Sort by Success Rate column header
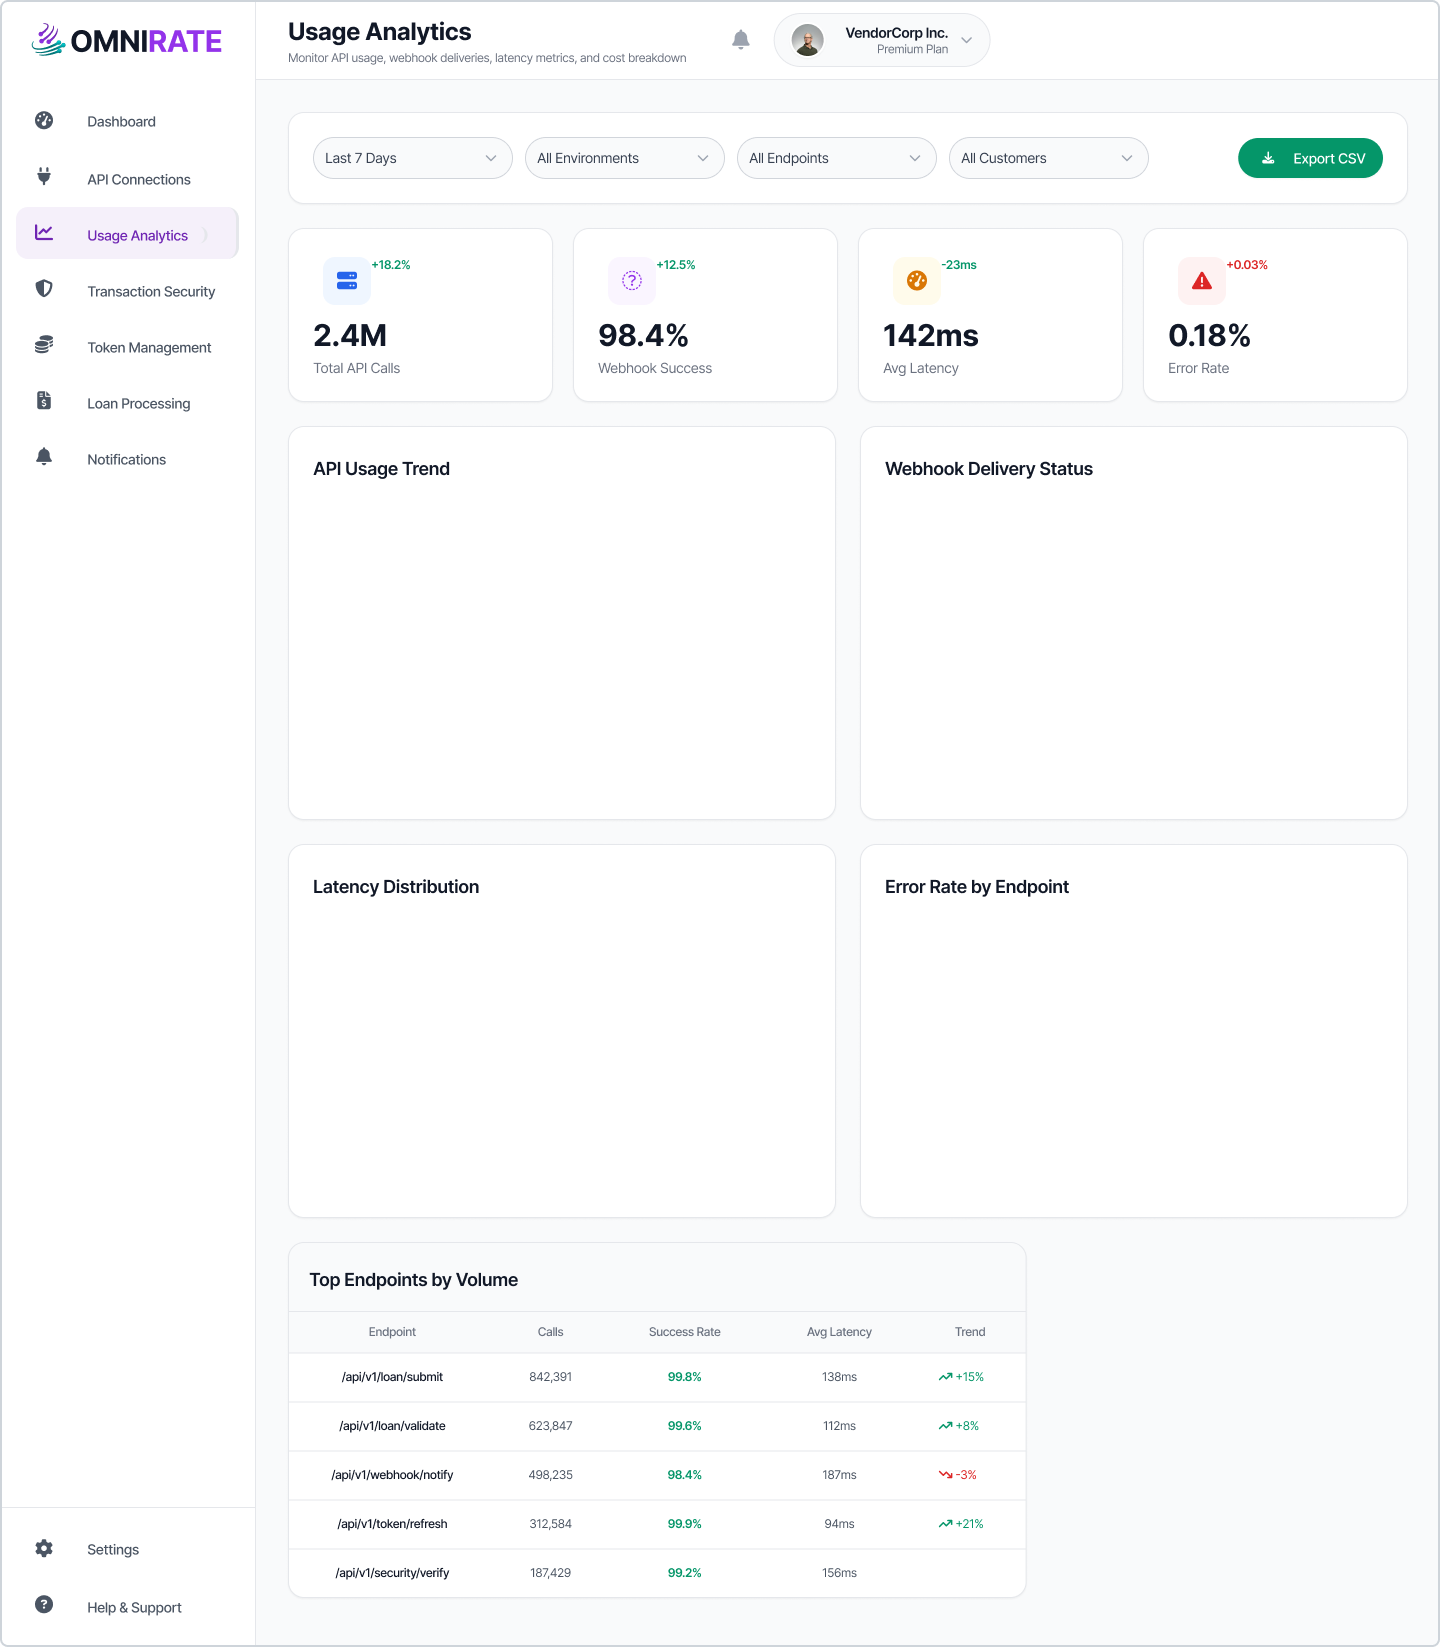This screenshot has width=1440, height=1647. [x=685, y=1332]
